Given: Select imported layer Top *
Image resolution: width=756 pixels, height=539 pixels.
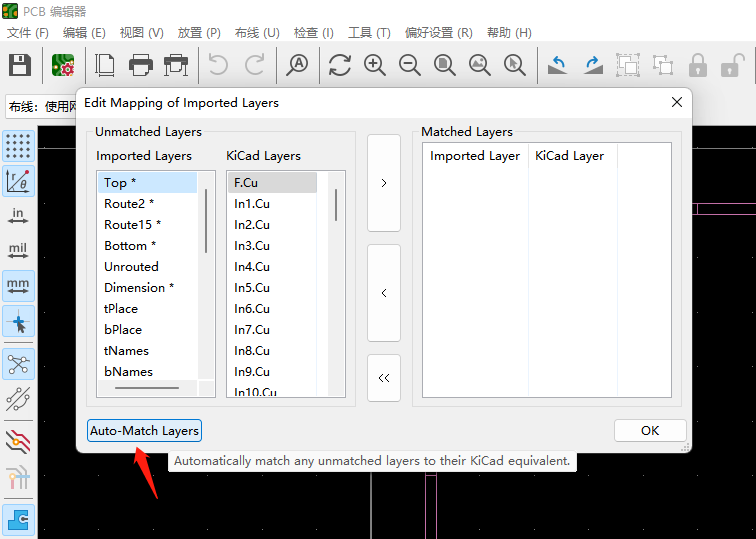Looking at the screenshot, I should [x=148, y=183].
